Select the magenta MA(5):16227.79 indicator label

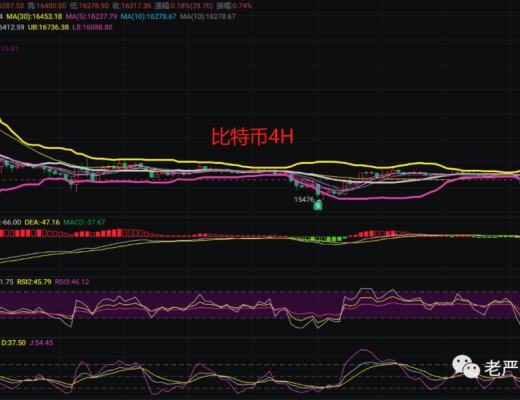(x=92, y=16)
